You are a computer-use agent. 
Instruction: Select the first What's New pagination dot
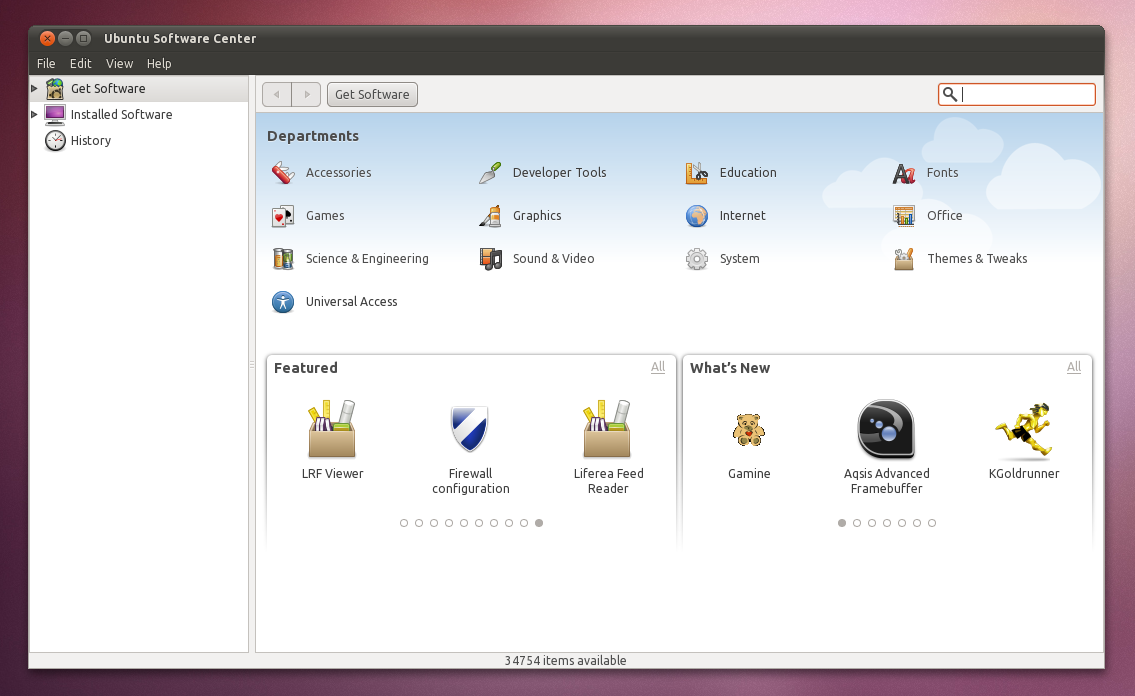[x=842, y=523]
